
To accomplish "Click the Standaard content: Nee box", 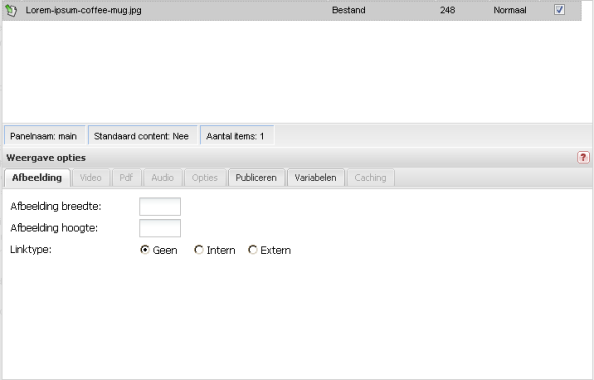I will click(142, 136).
